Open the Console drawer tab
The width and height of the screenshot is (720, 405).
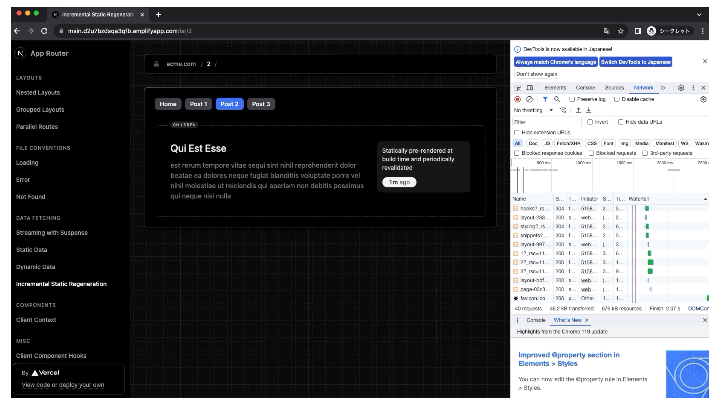[536, 320]
